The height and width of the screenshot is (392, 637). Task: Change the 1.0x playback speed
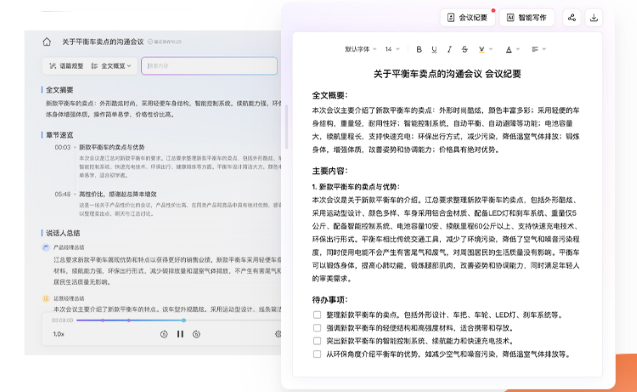[58, 334]
